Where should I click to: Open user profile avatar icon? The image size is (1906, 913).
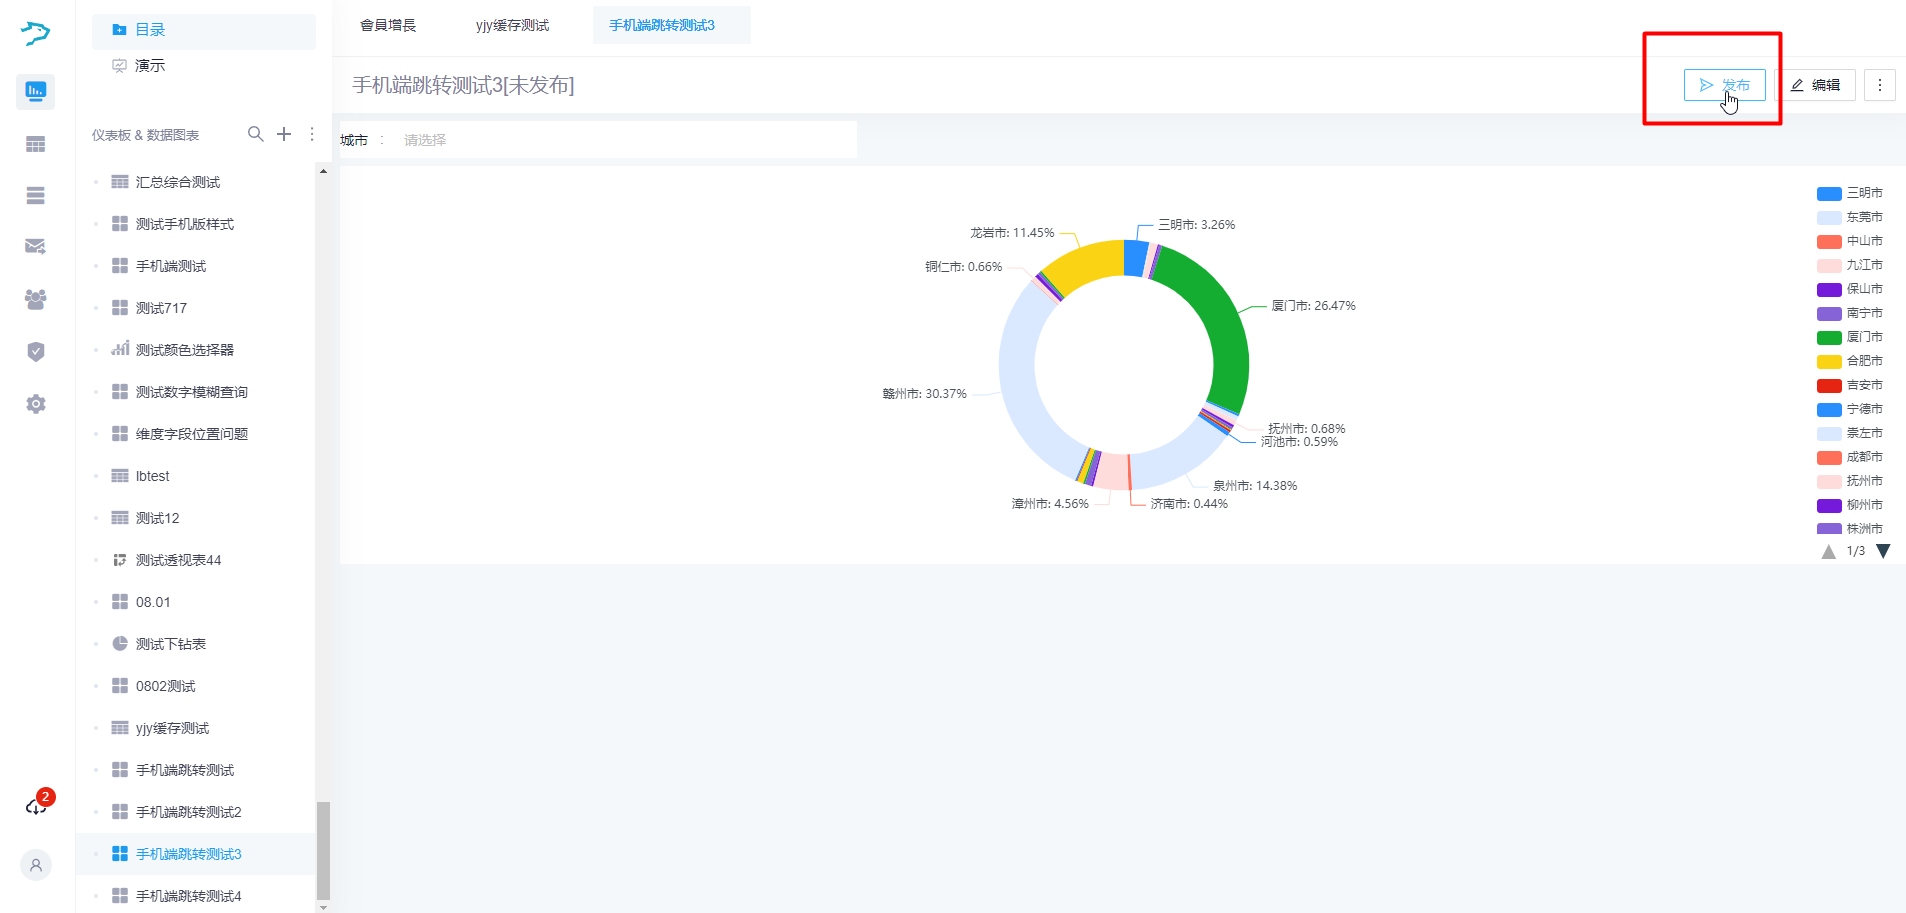coord(36,865)
